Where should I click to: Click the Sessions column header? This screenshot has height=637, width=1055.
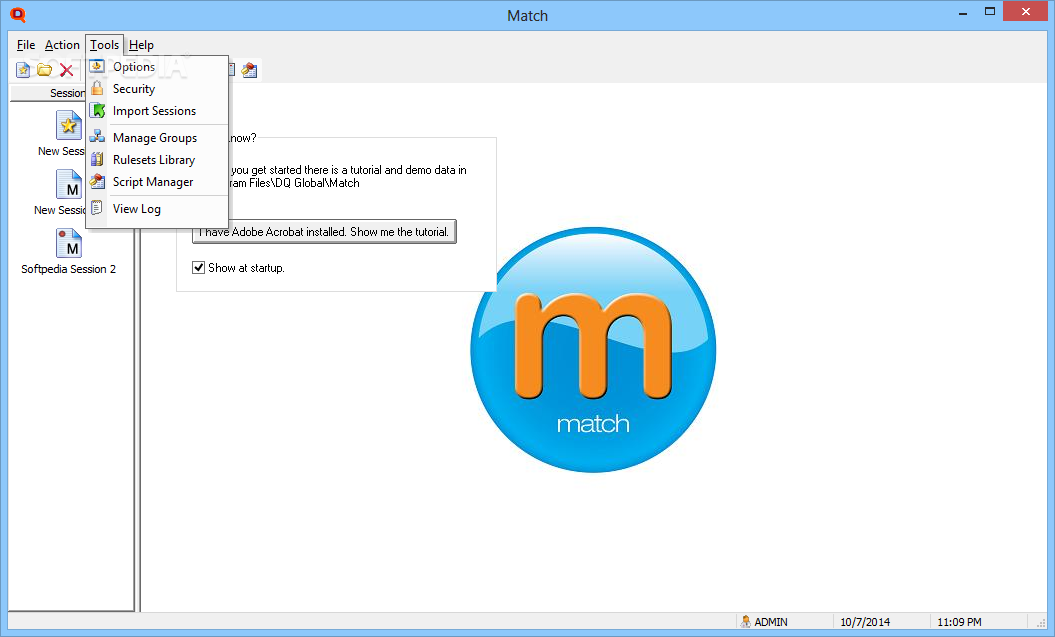click(x=48, y=93)
